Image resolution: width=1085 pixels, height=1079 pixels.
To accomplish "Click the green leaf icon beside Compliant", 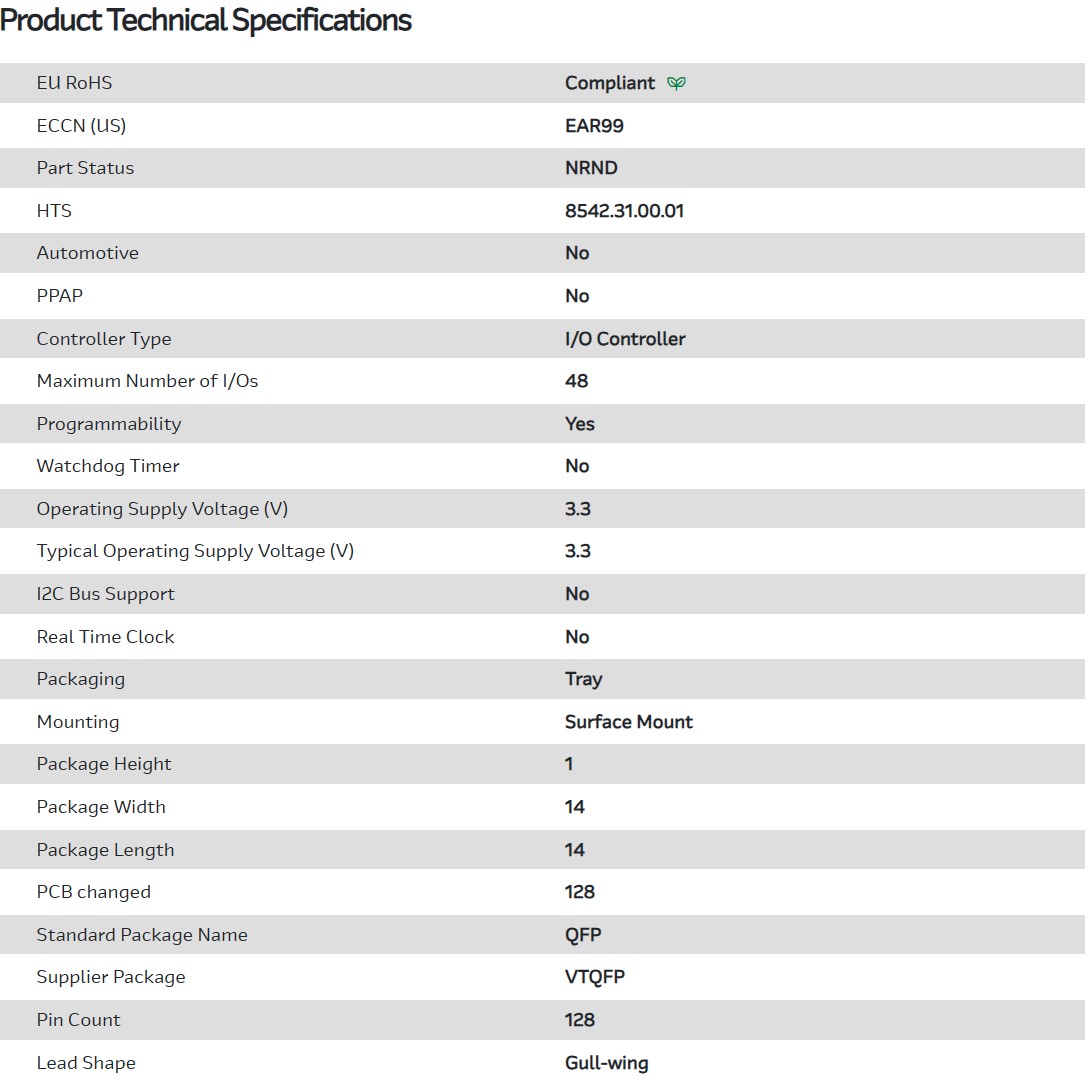I will click(x=677, y=83).
